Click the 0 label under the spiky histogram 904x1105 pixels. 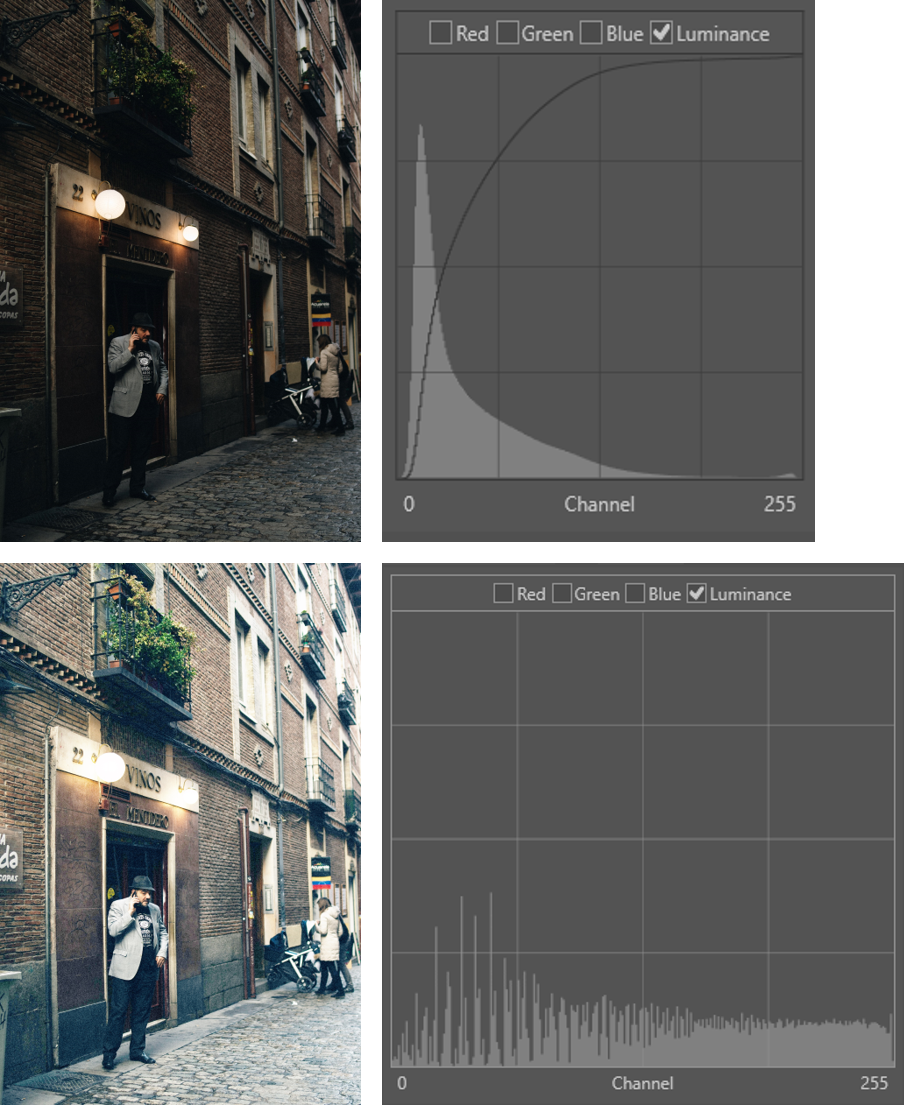click(402, 1083)
